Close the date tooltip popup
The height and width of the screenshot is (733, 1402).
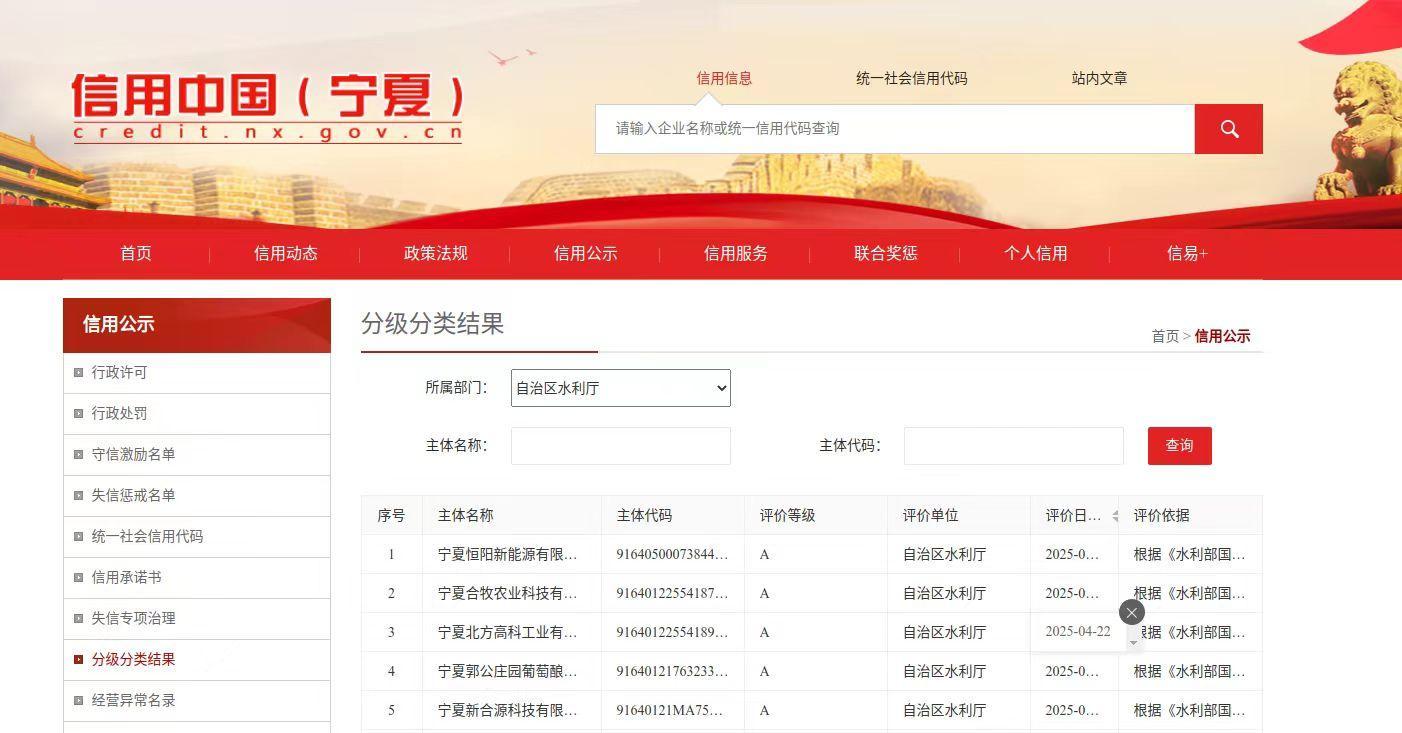click(x=1131, y=613)
